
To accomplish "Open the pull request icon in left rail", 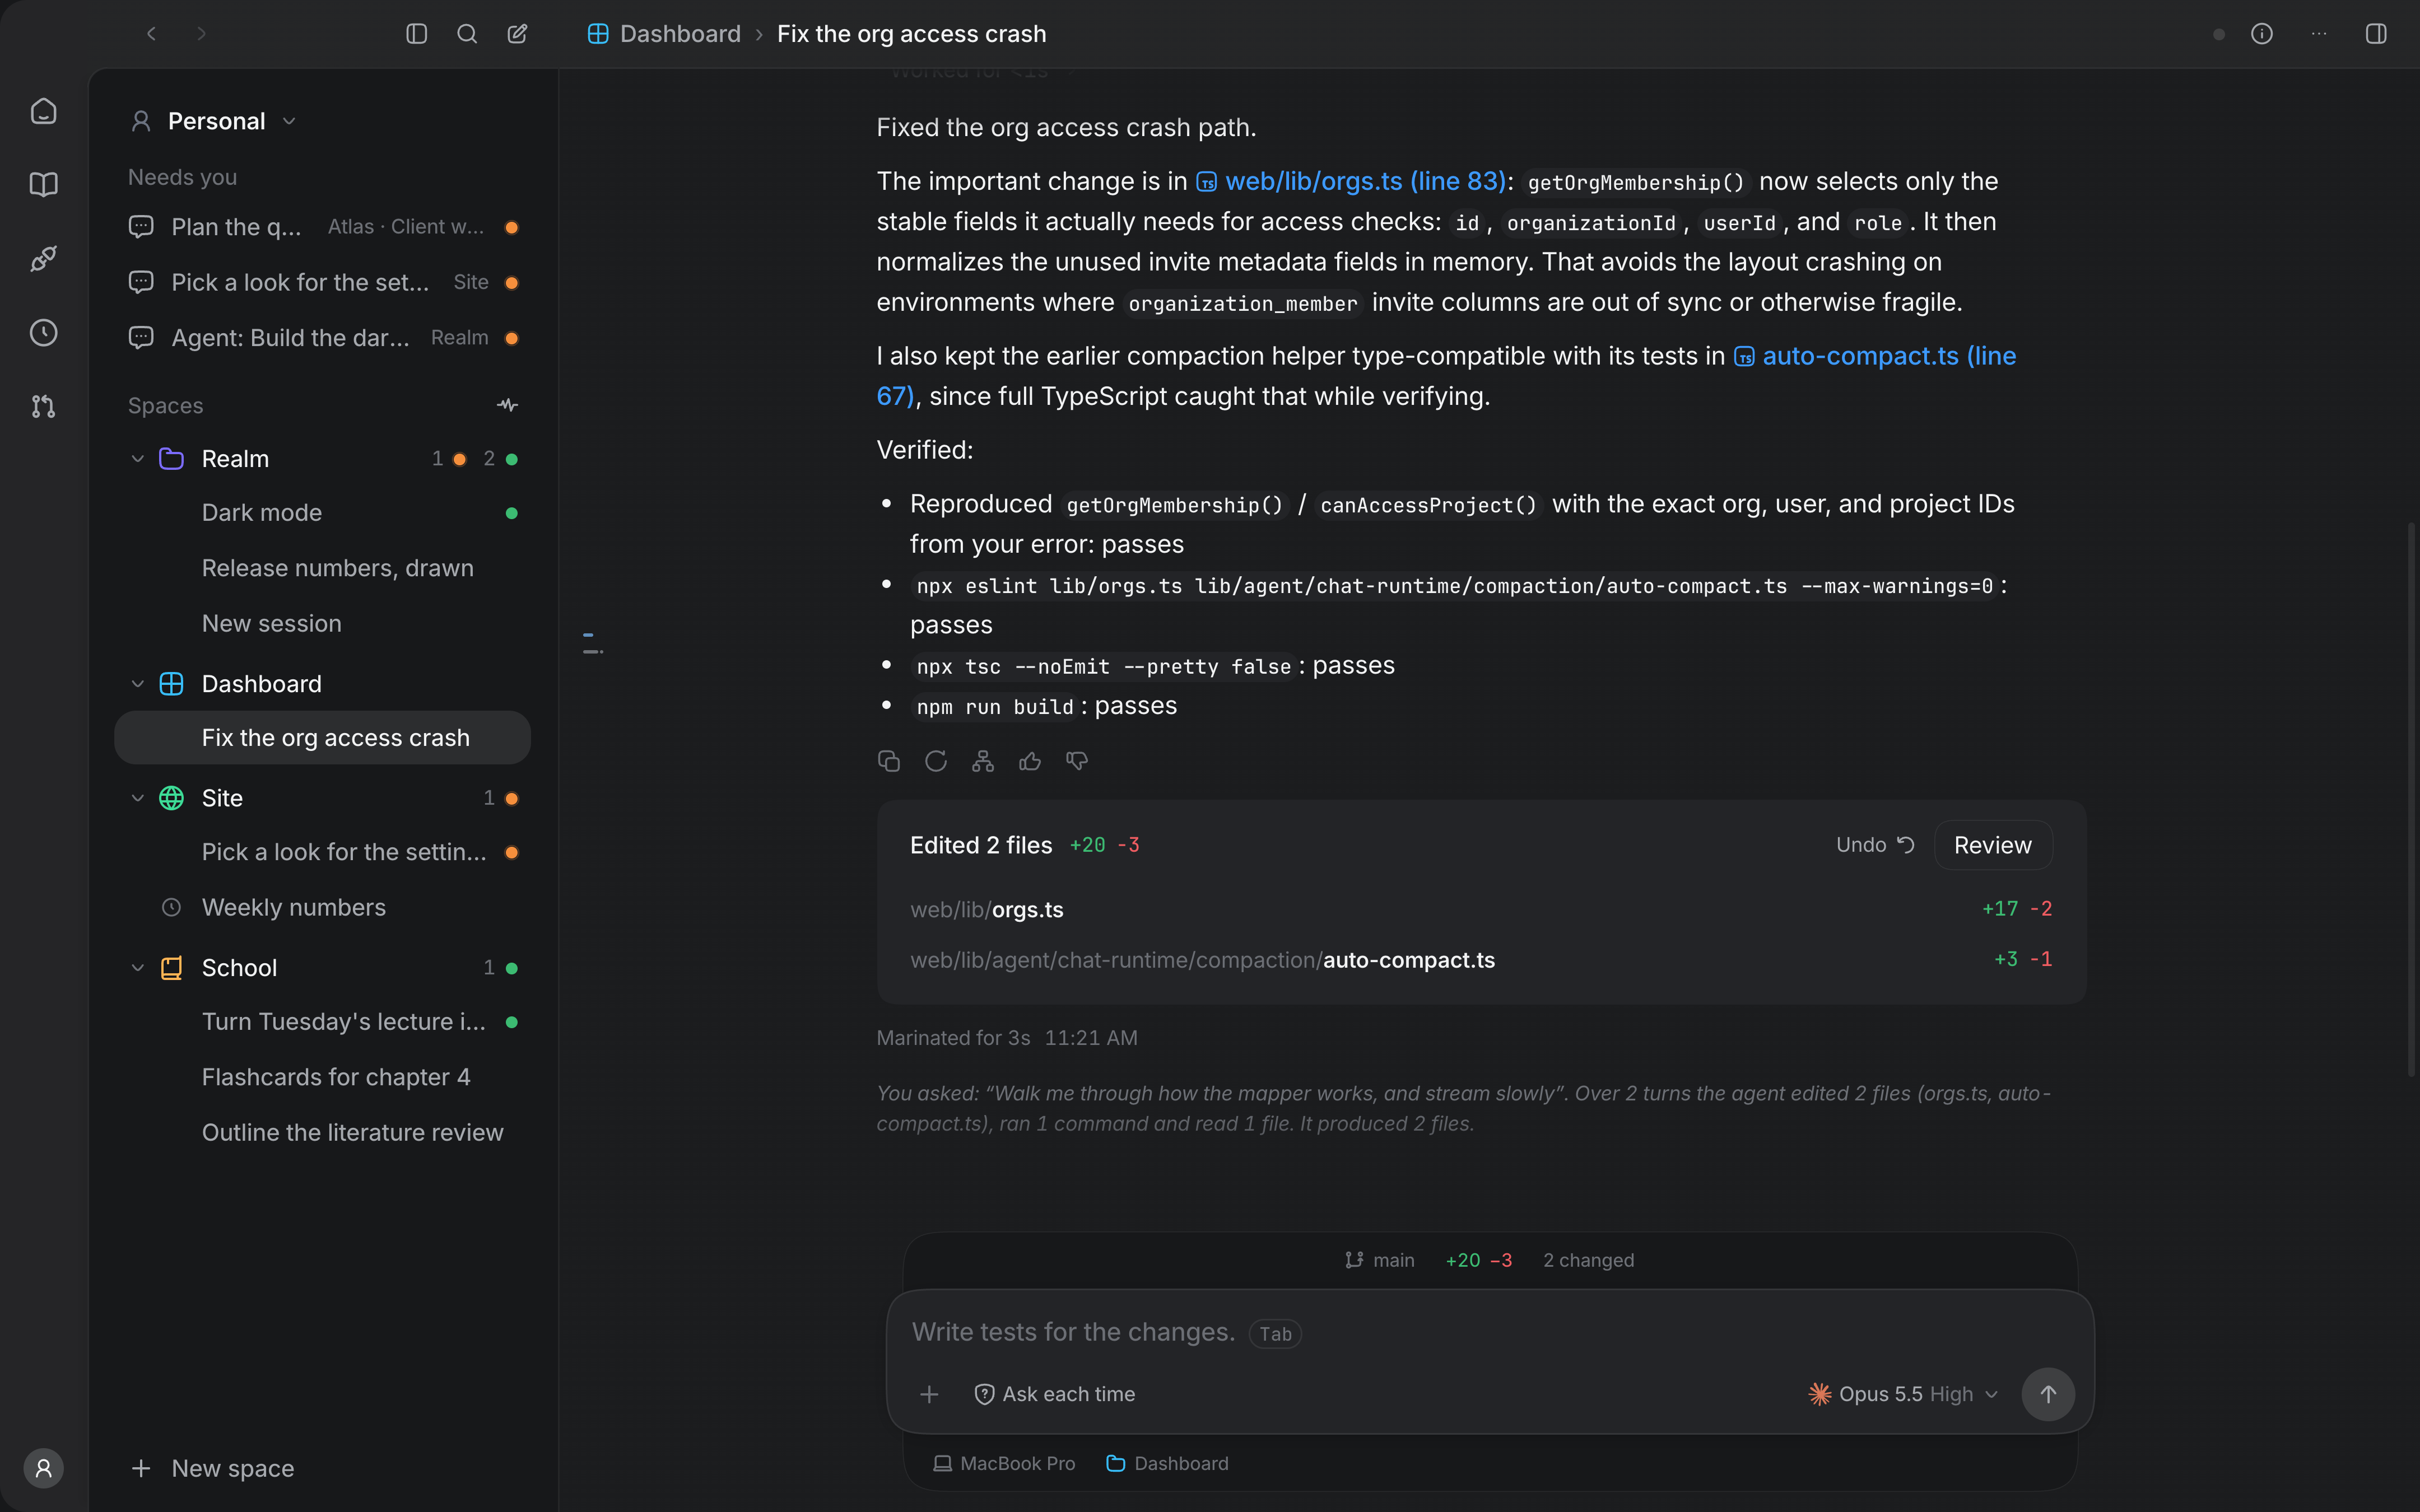I will [43, 407].
